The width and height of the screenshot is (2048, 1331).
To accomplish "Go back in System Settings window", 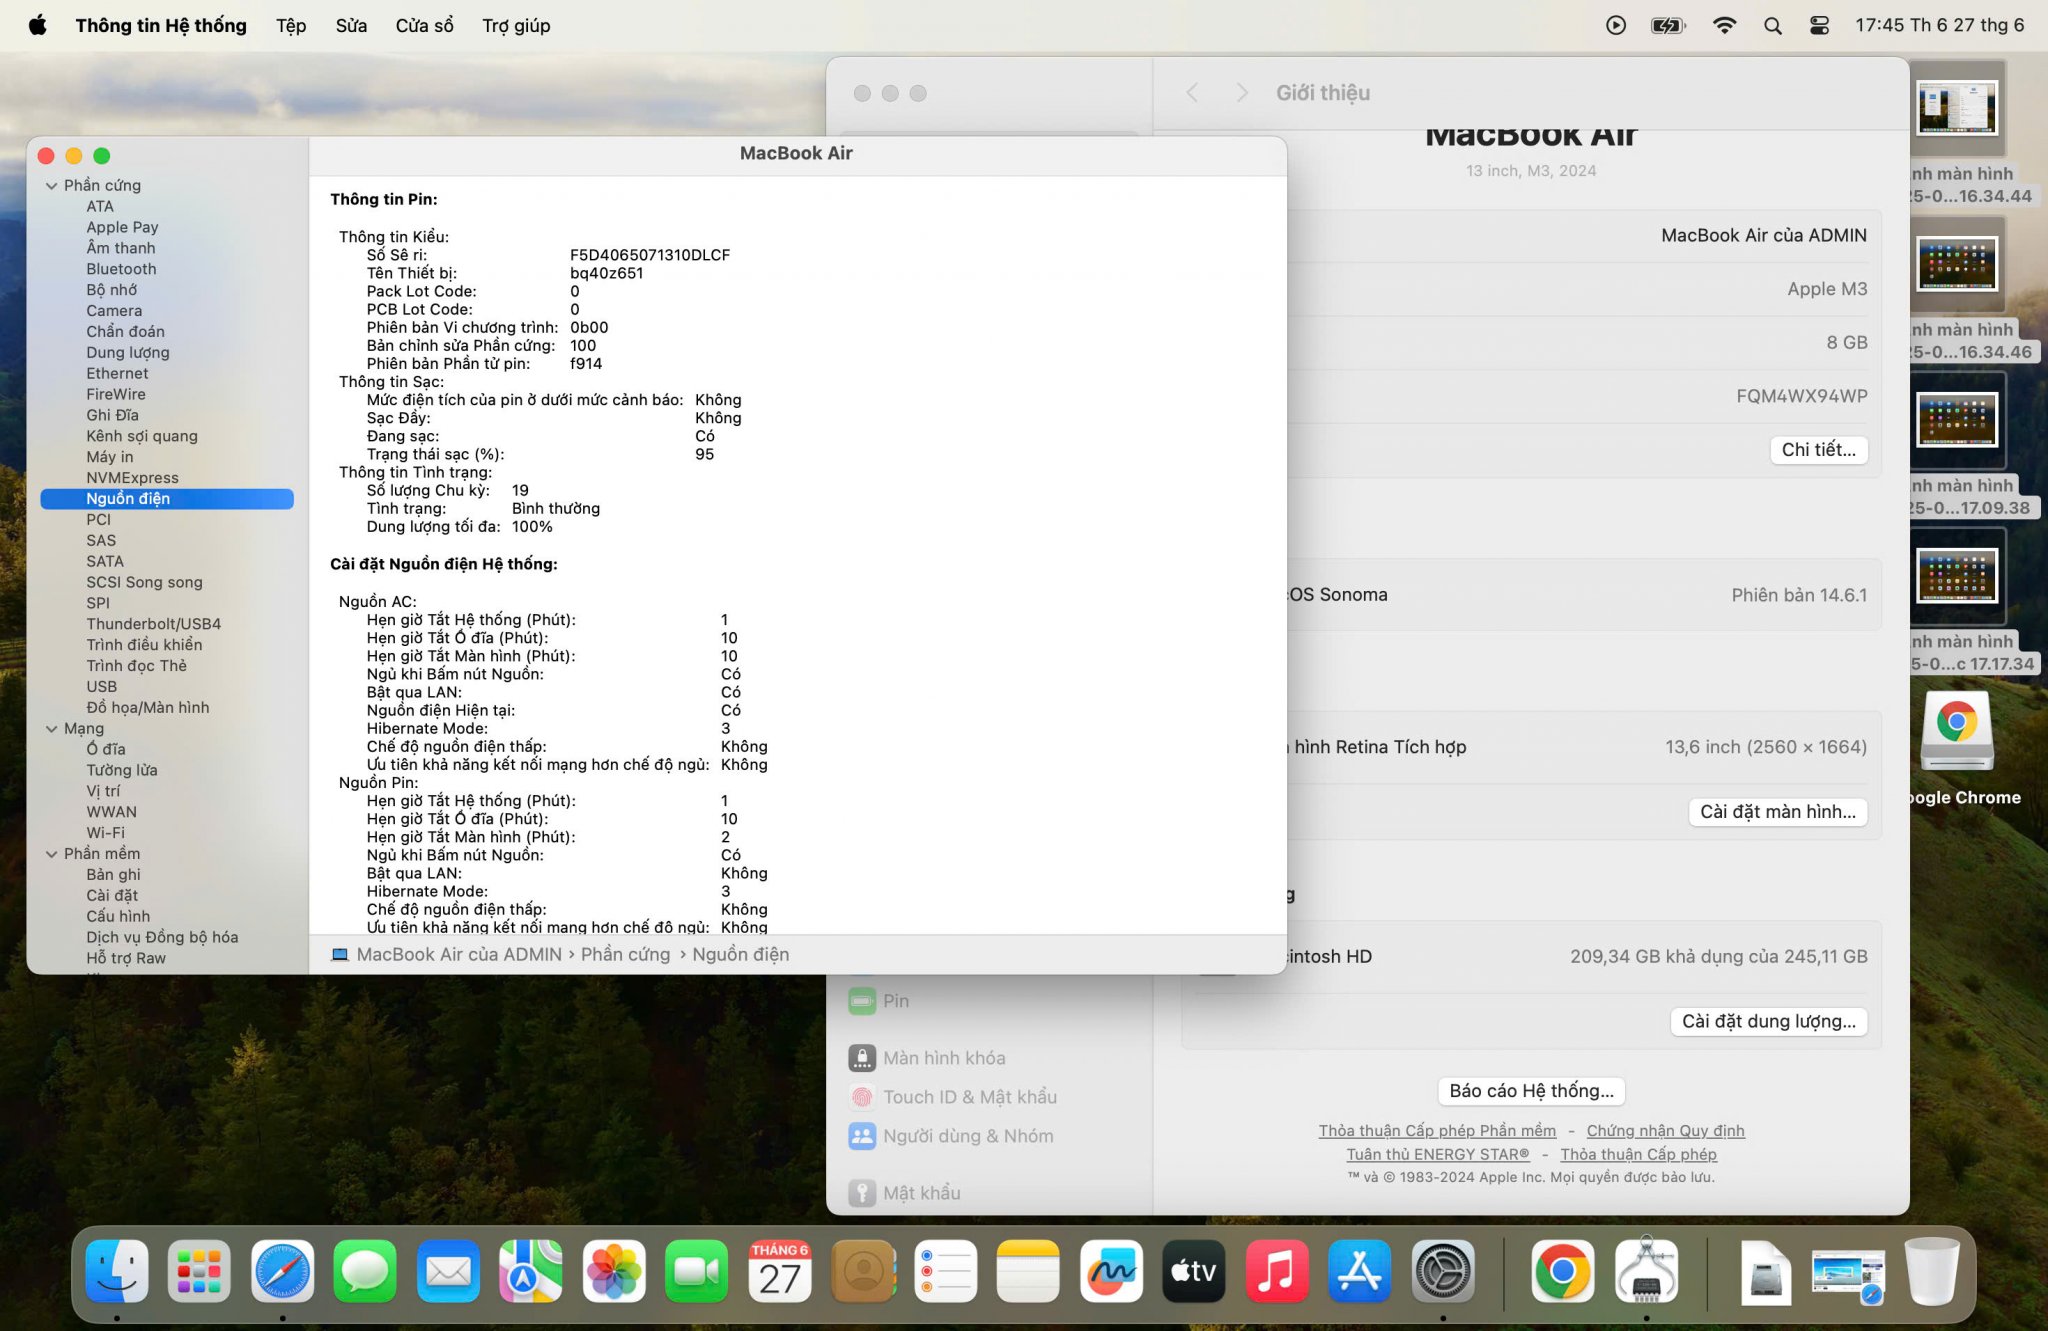I will 1192,93.
